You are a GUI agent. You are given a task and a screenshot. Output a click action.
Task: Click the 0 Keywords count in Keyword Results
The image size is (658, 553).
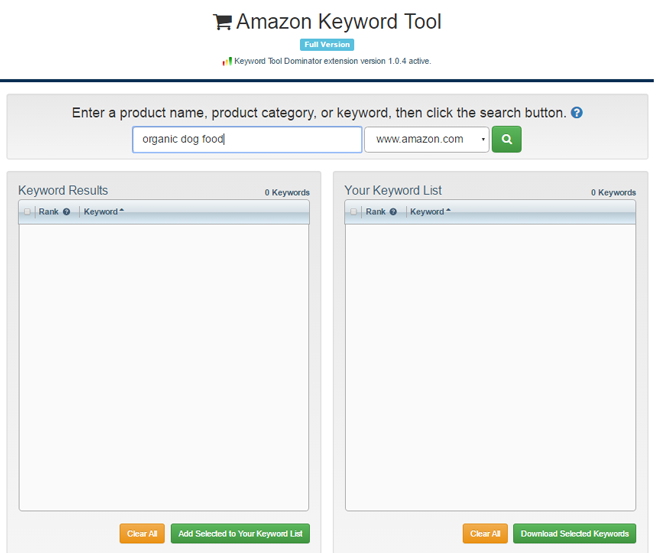pos(287,193)
